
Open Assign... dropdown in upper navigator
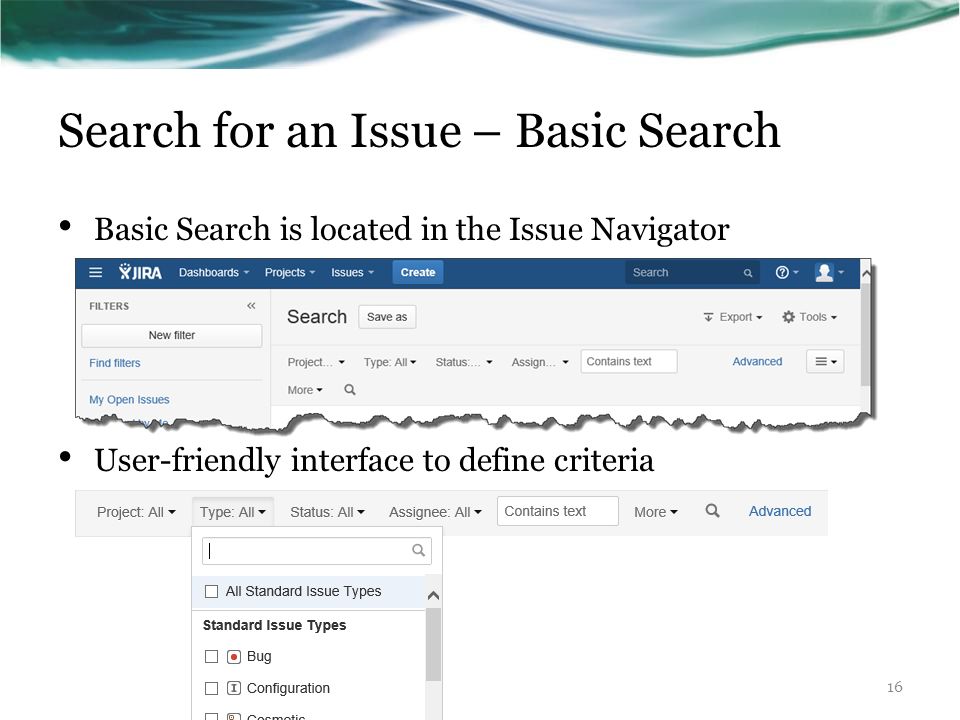click(x=540, y=362)
